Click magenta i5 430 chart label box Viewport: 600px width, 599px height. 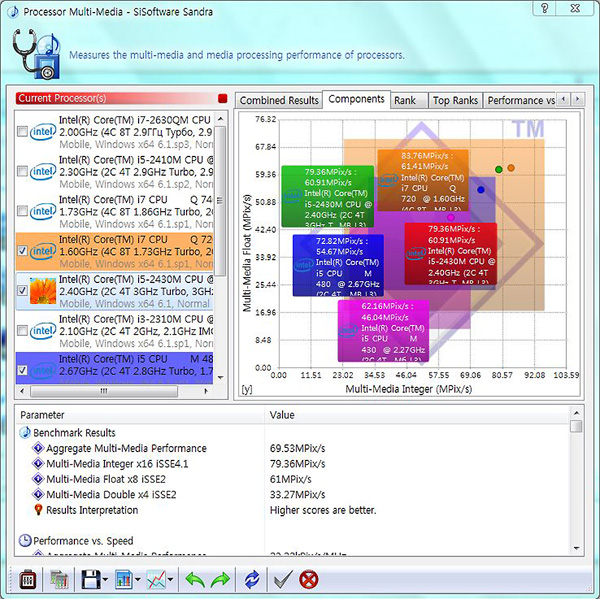[383, 331]
